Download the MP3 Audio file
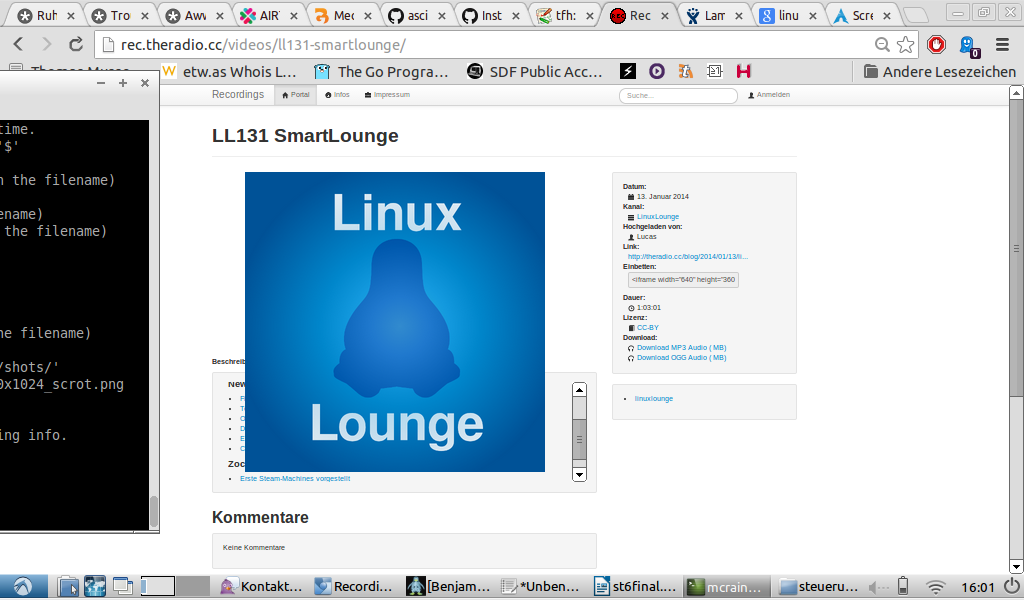Image resolution: width=1024 pixels, height=600 pixels. click(681, 348)
